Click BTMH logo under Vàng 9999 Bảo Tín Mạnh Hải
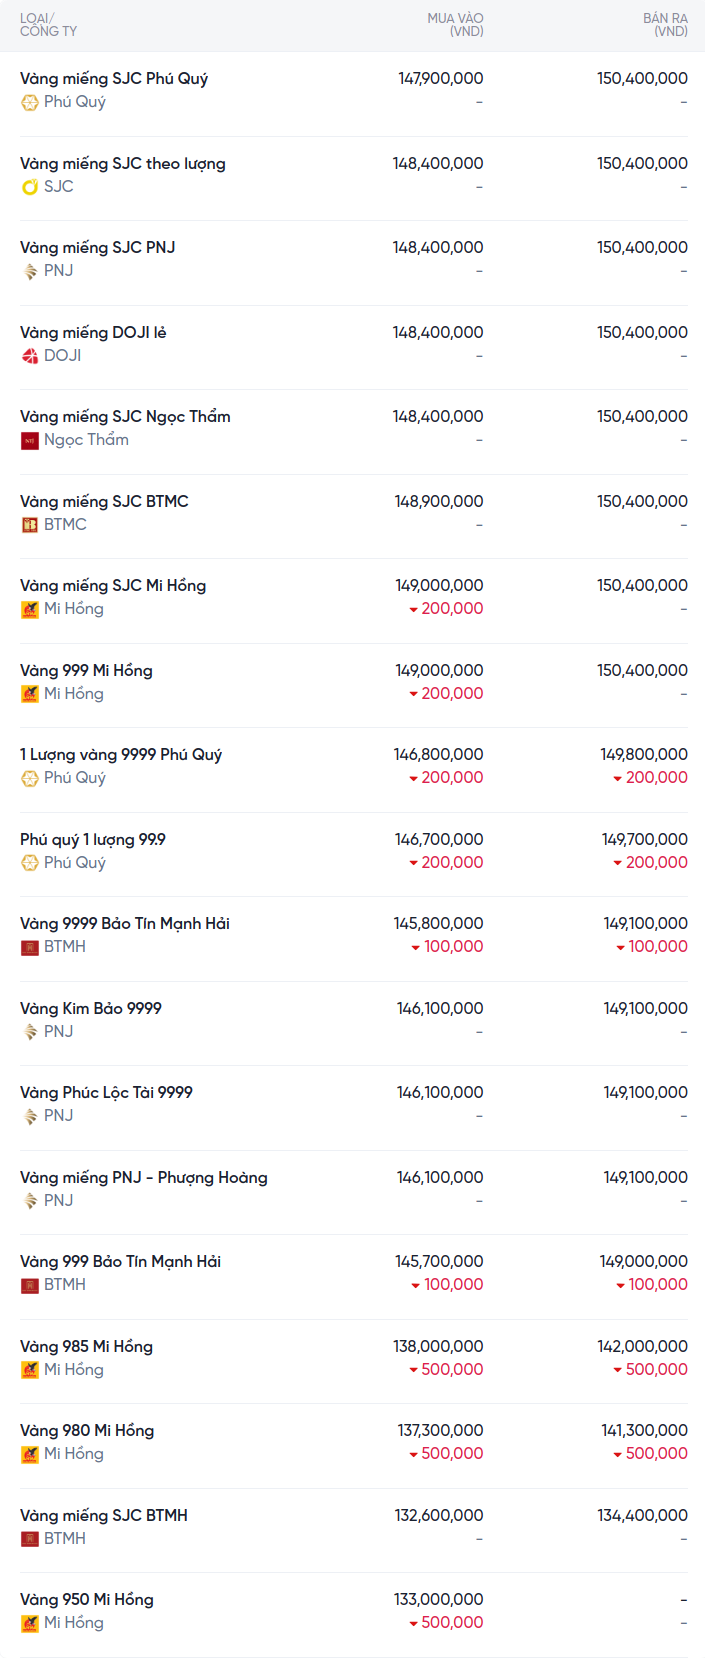Image resolution: width=705 pixels, height=1658 pixels. [x=30, y=947]
